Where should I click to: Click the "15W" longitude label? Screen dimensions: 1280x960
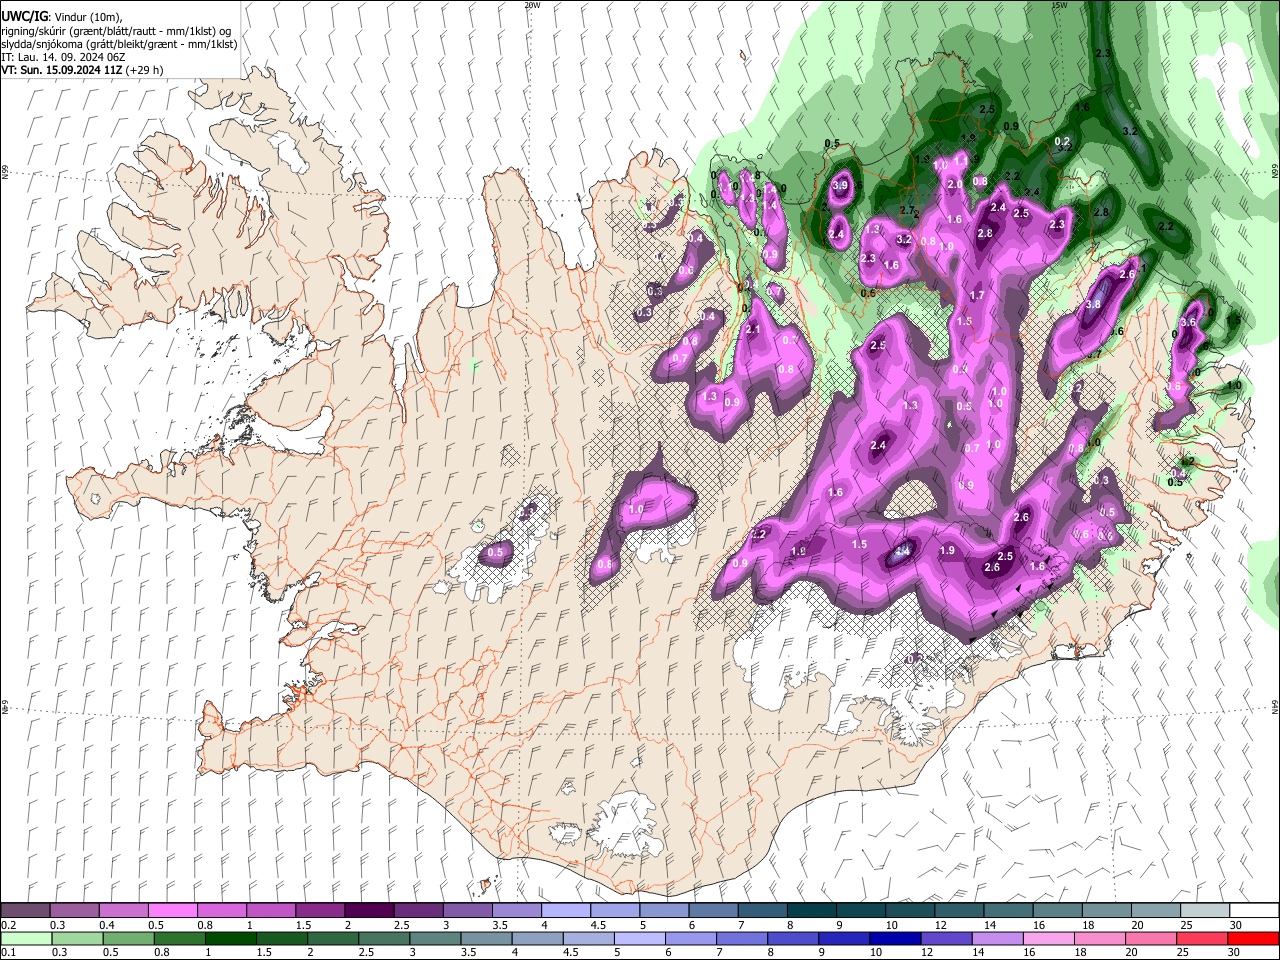[1059, 5]
